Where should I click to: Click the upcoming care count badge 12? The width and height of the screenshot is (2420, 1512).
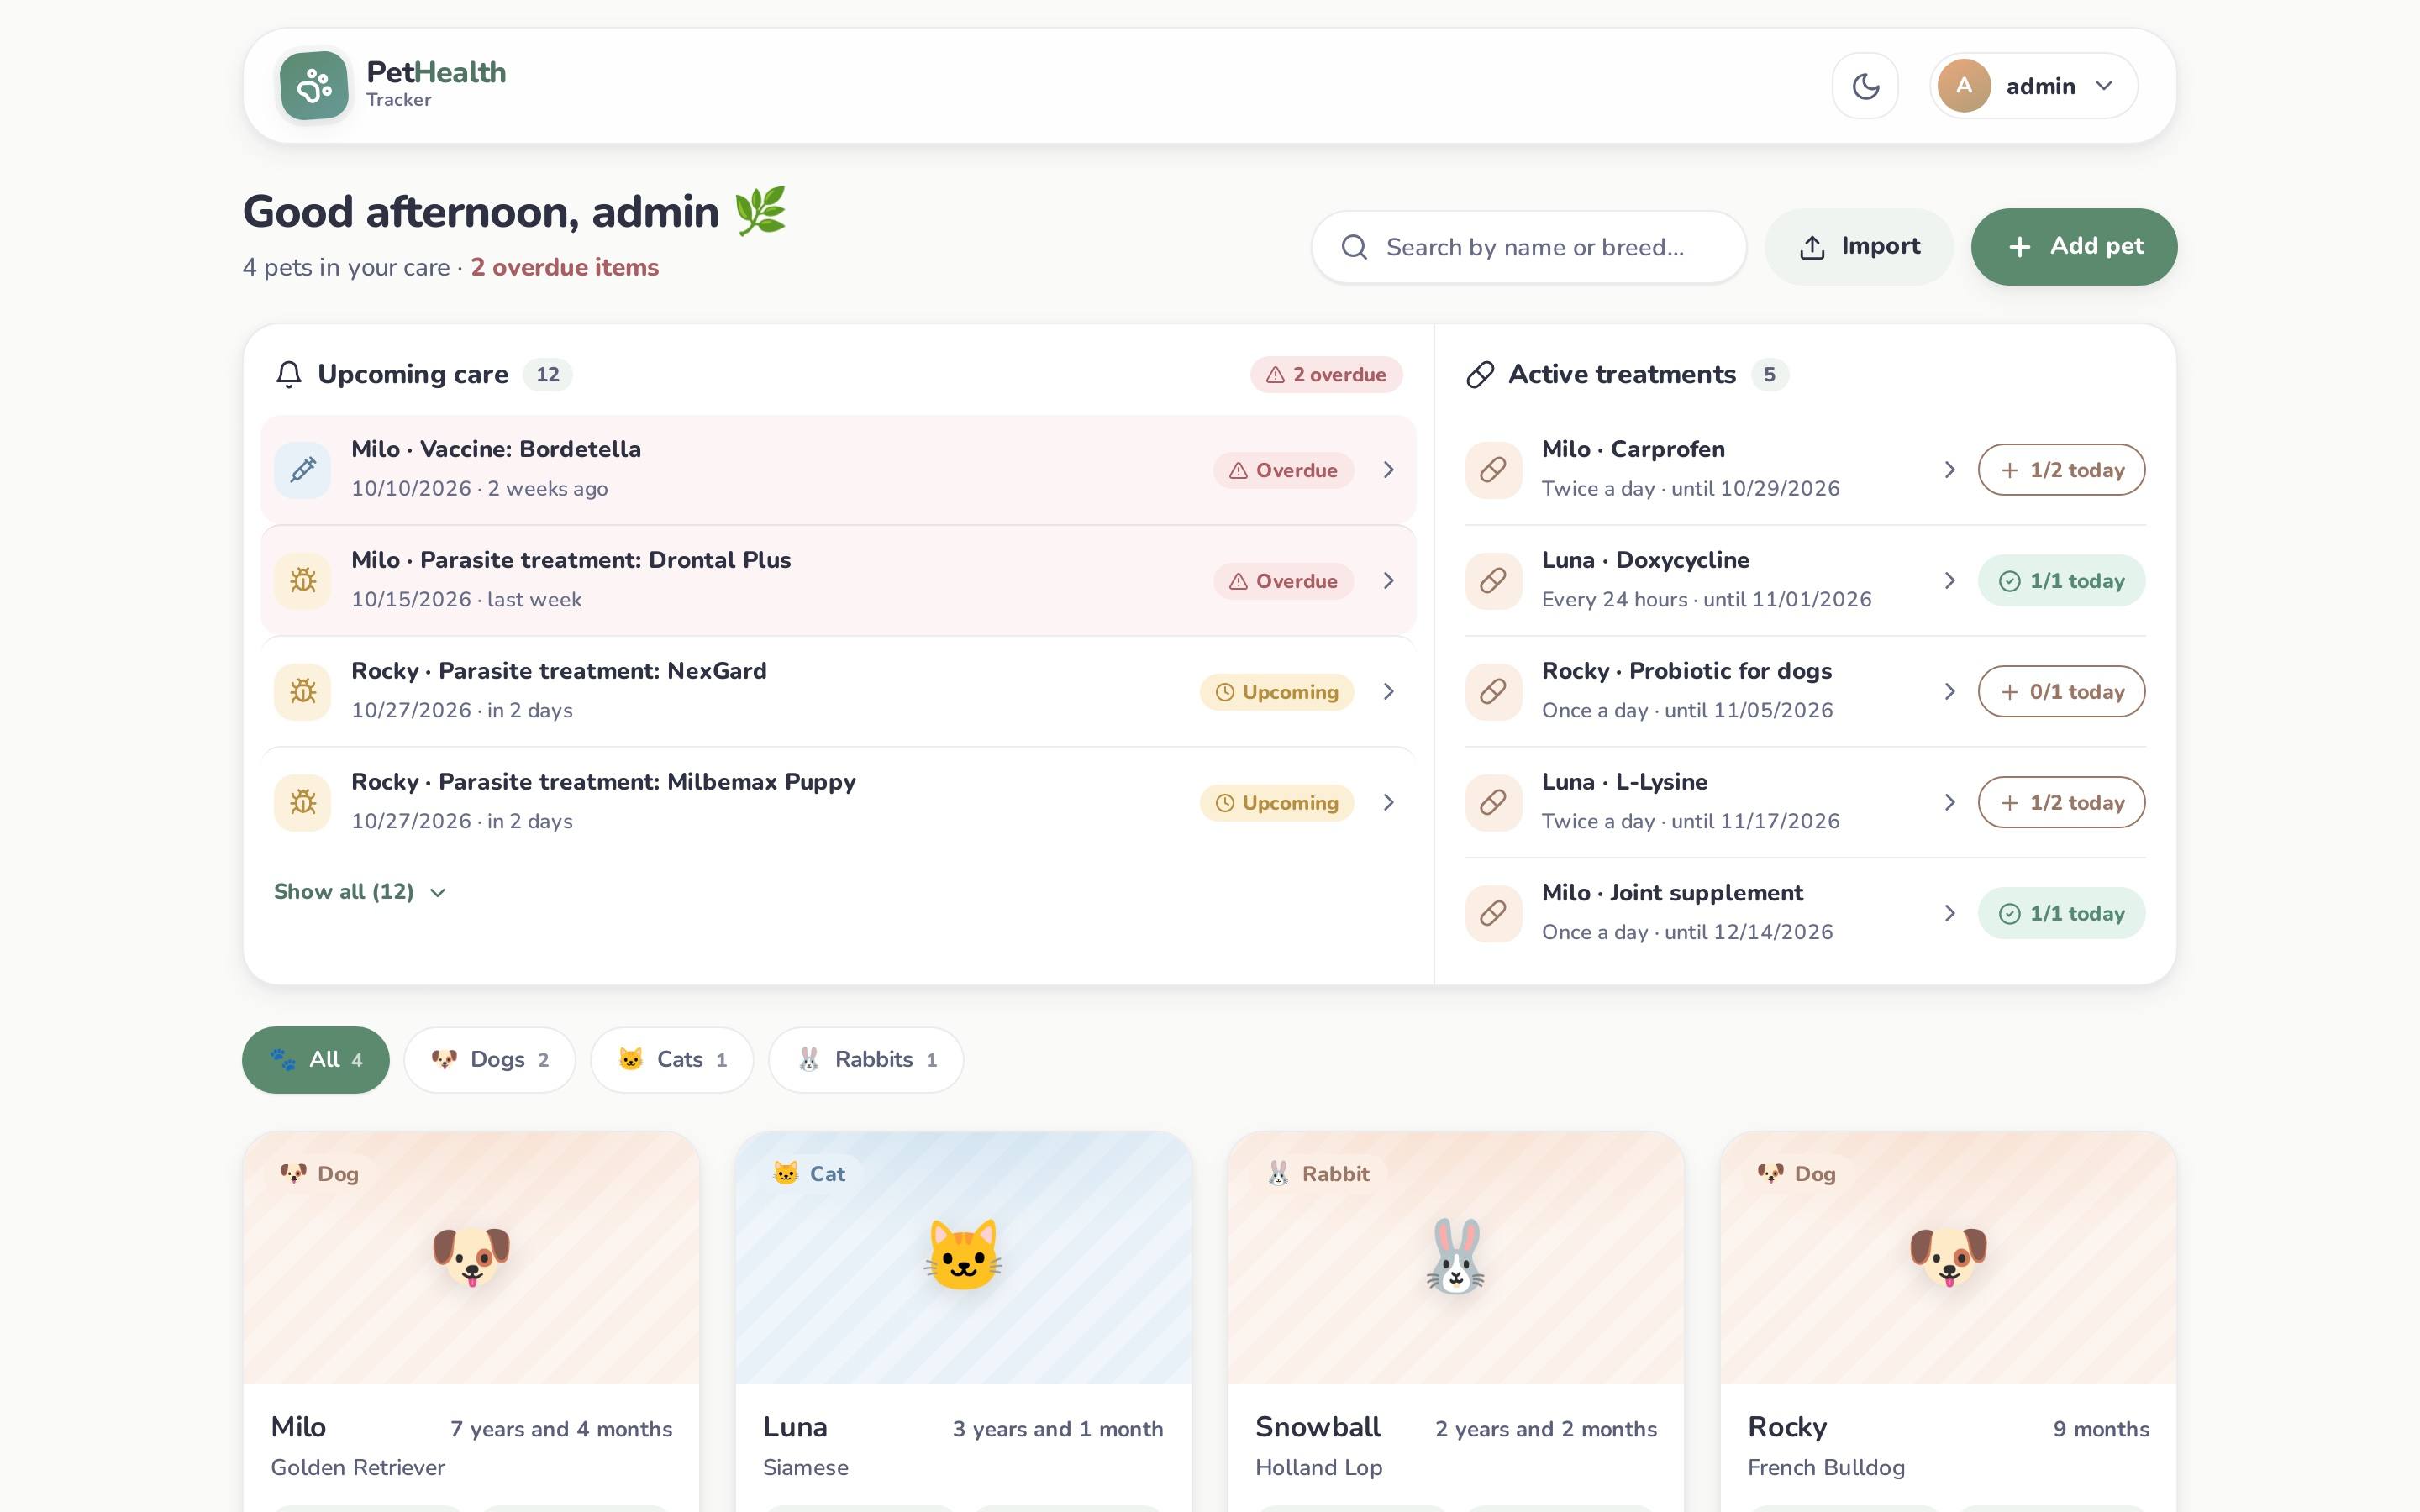point(547,375)
